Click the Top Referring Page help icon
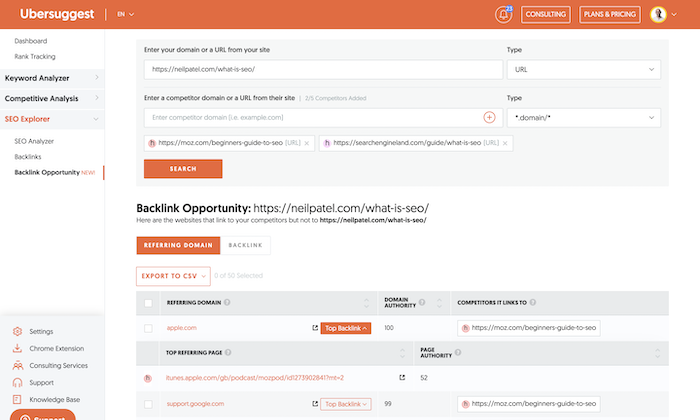Viewport: 700px width, 420px height. pos(228,352)
